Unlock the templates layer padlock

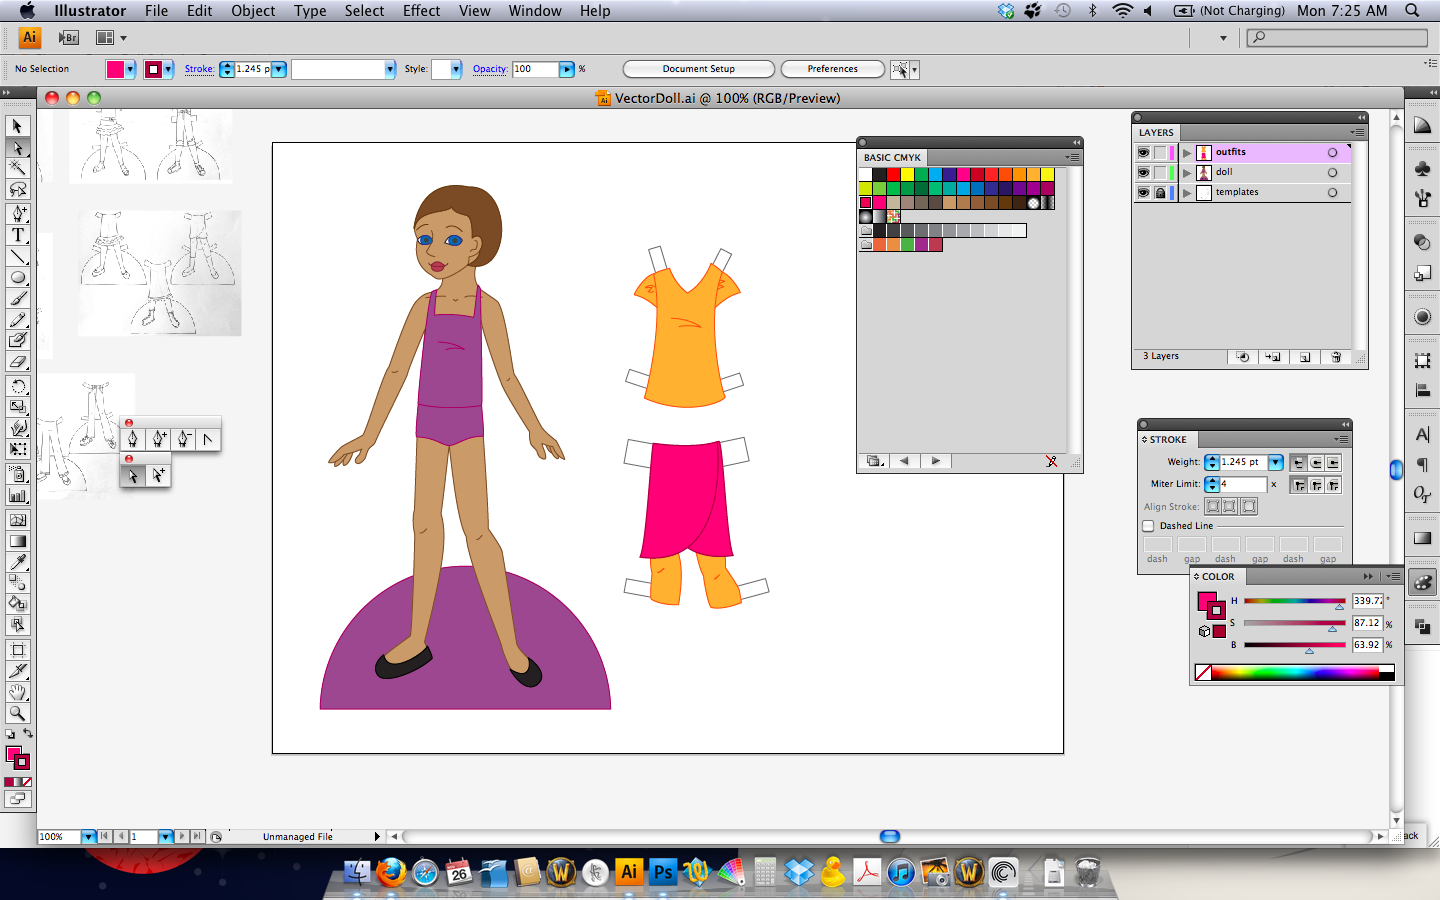point(1160,192)
